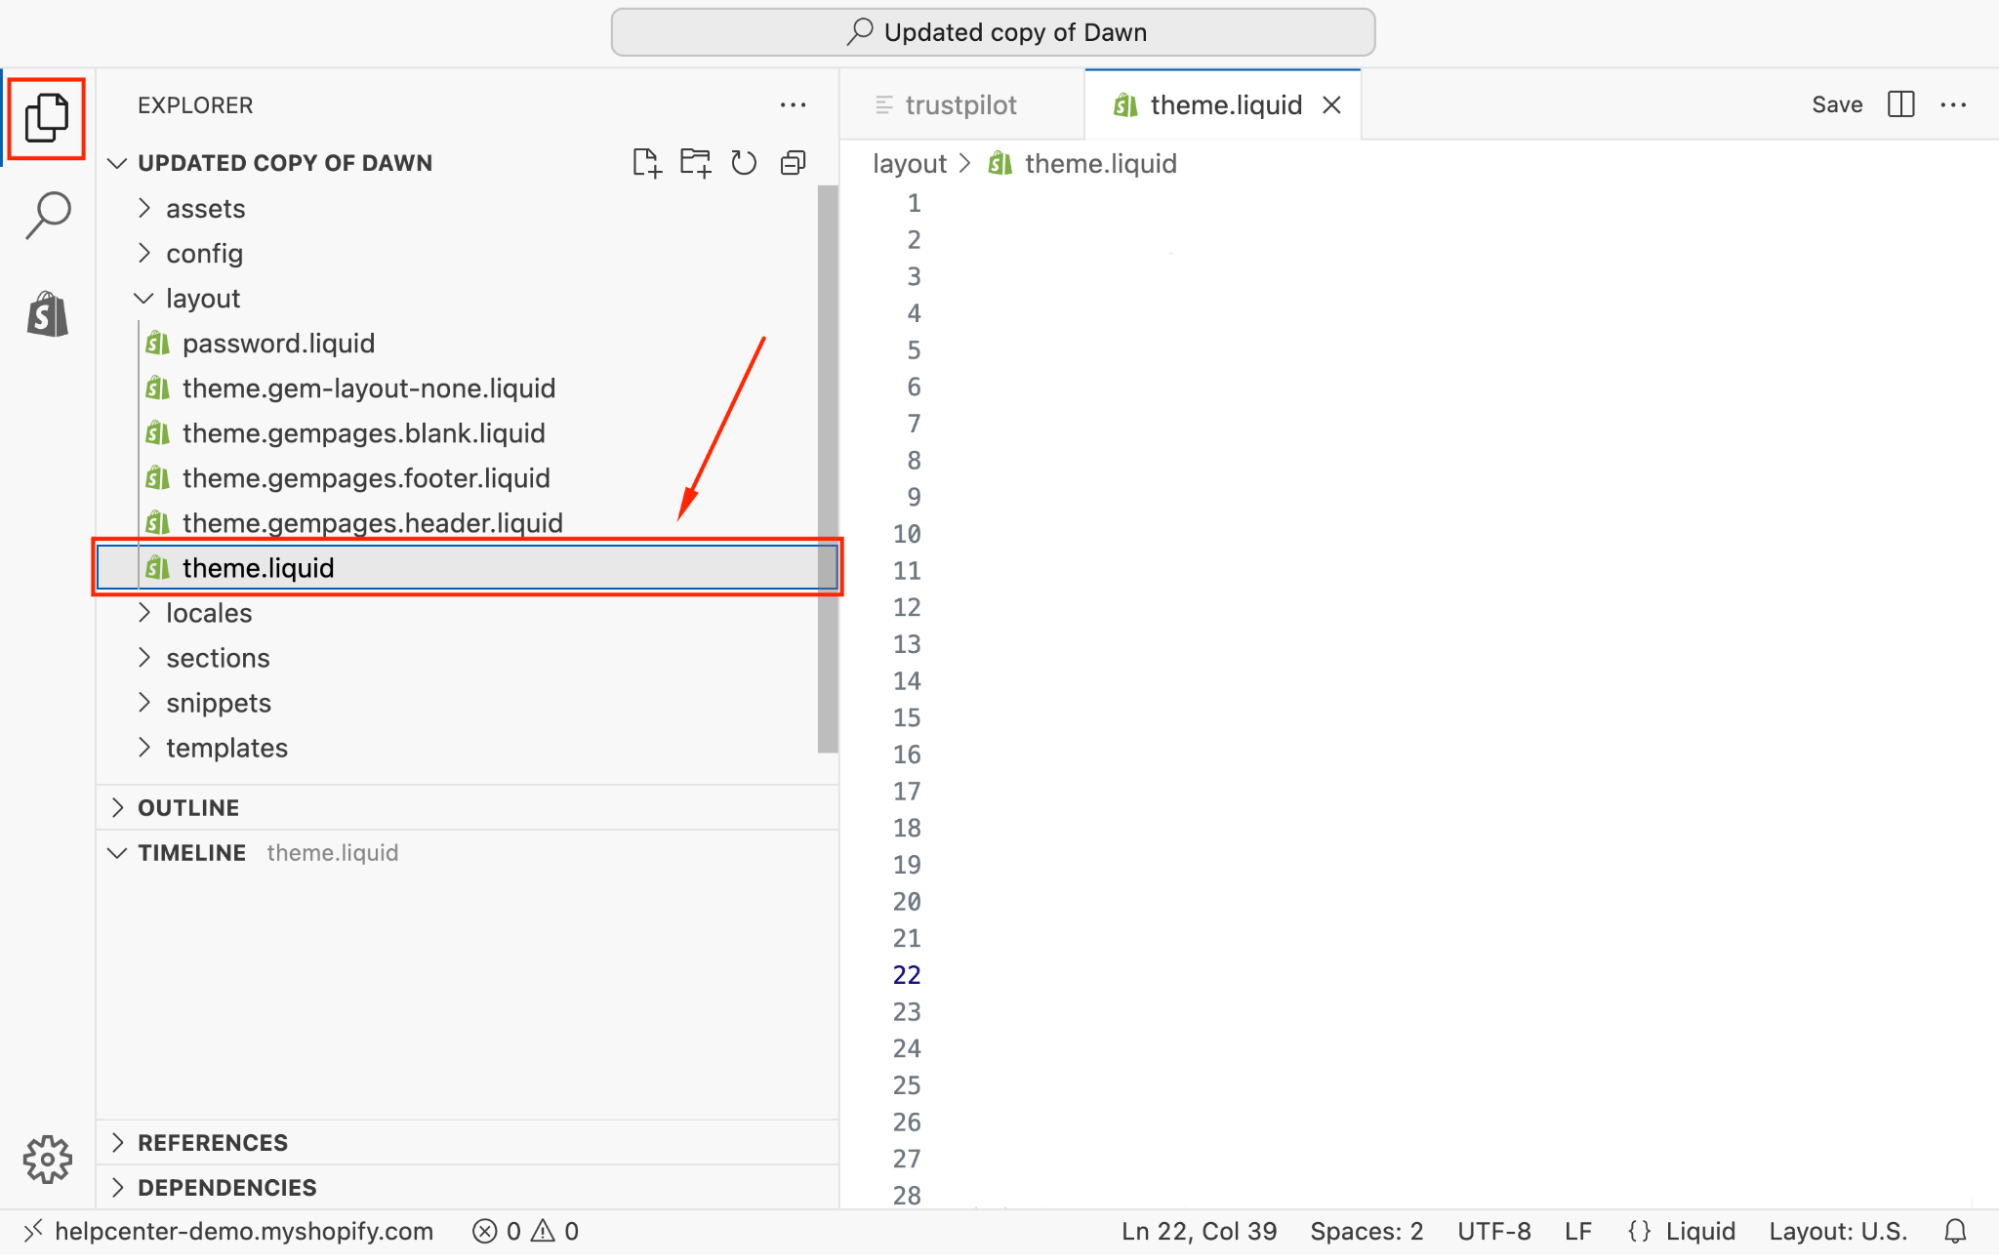Open the Search view icon
This screenshot has height=1255, width=1999.
47,214
